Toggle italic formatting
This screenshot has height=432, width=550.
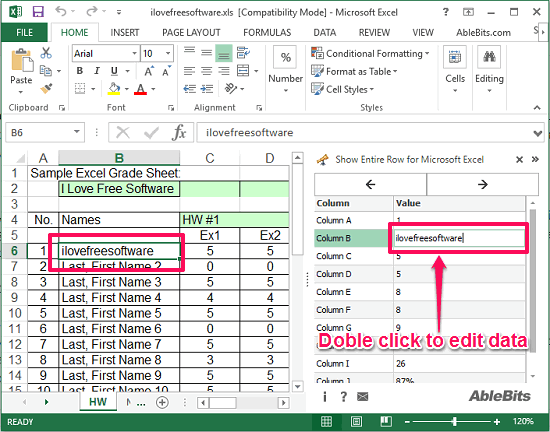(x=97, y=71)
